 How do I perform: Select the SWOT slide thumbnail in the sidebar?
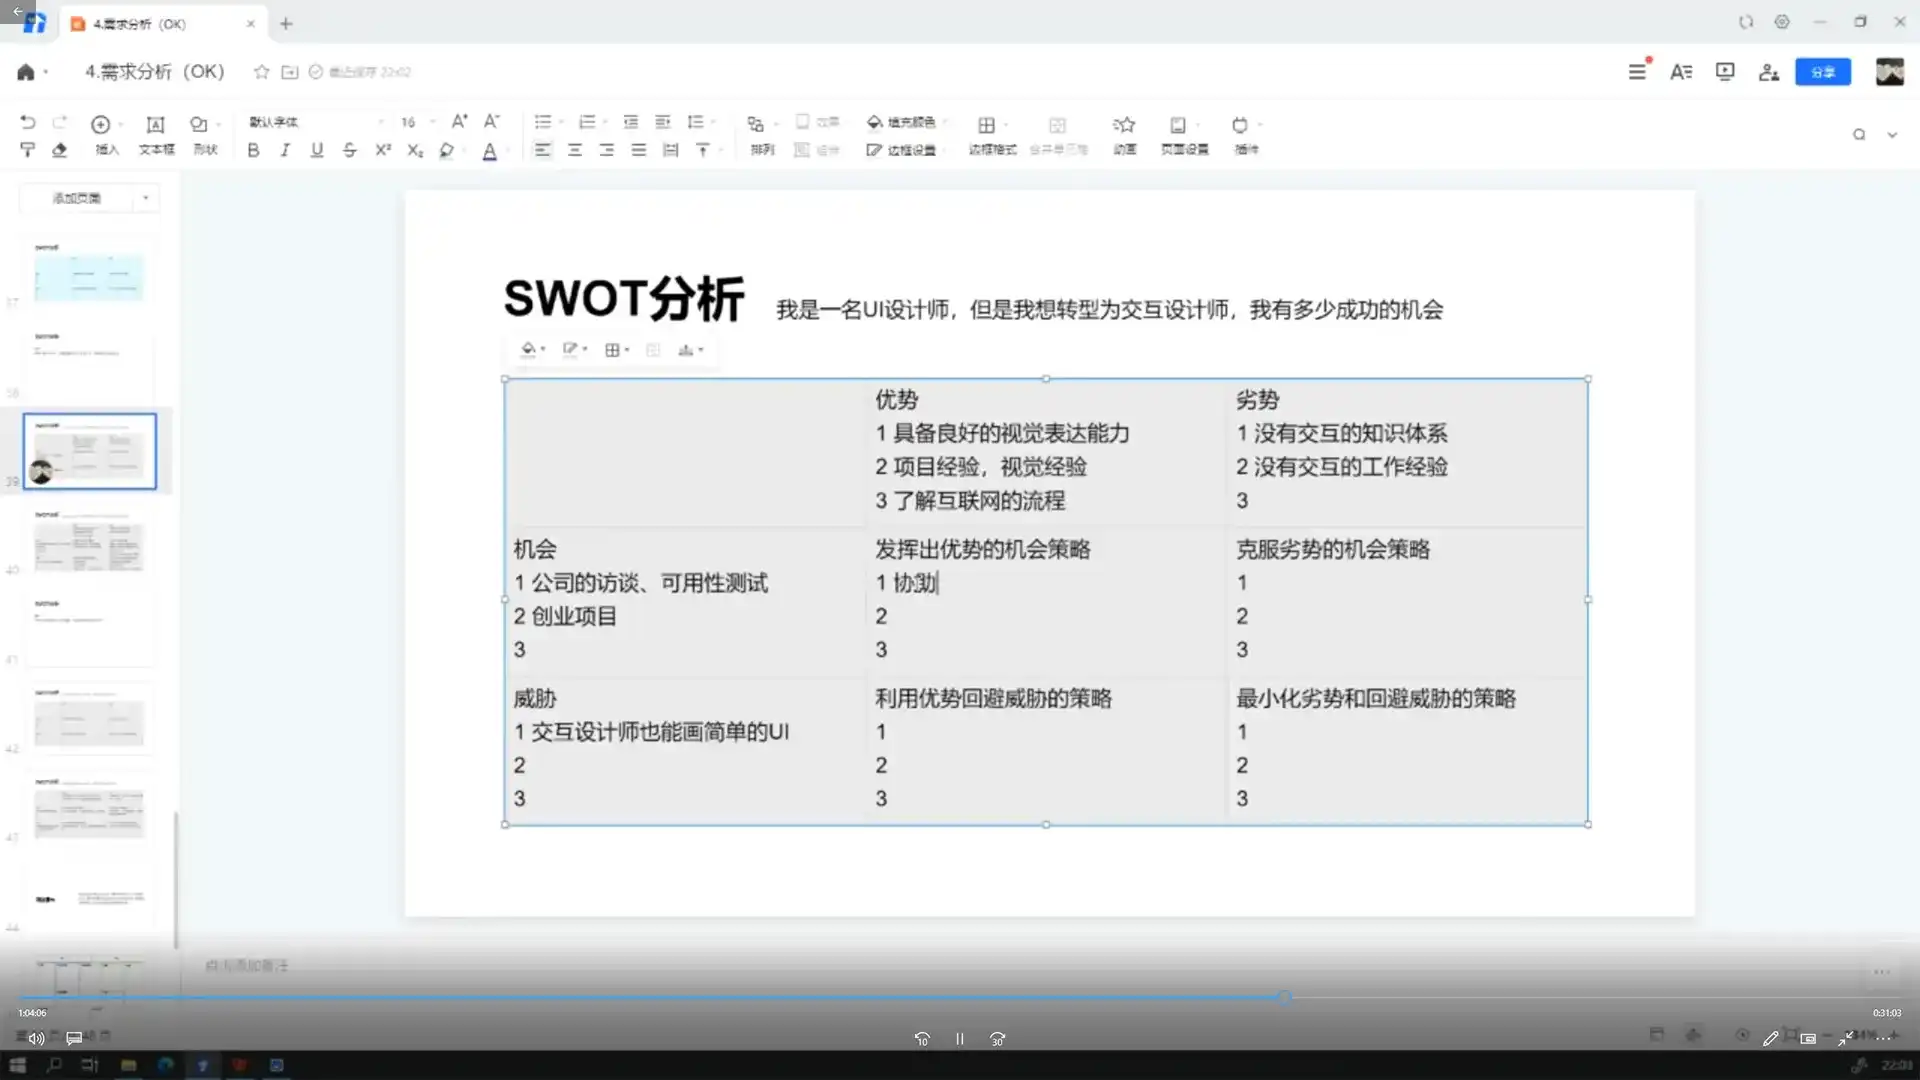click(89, 451)
